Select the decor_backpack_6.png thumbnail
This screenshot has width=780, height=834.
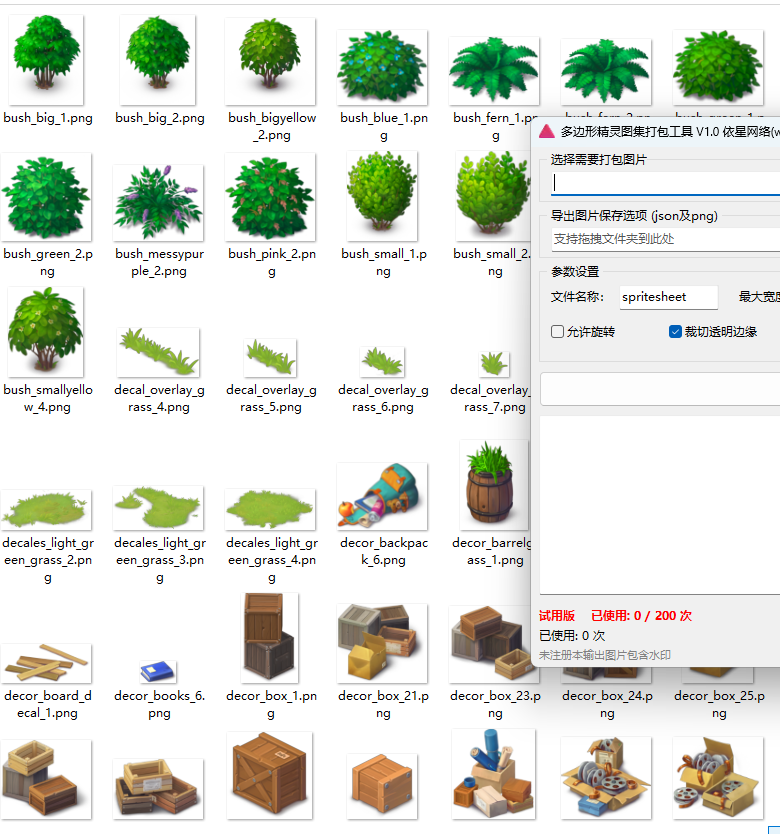(382, 496)
